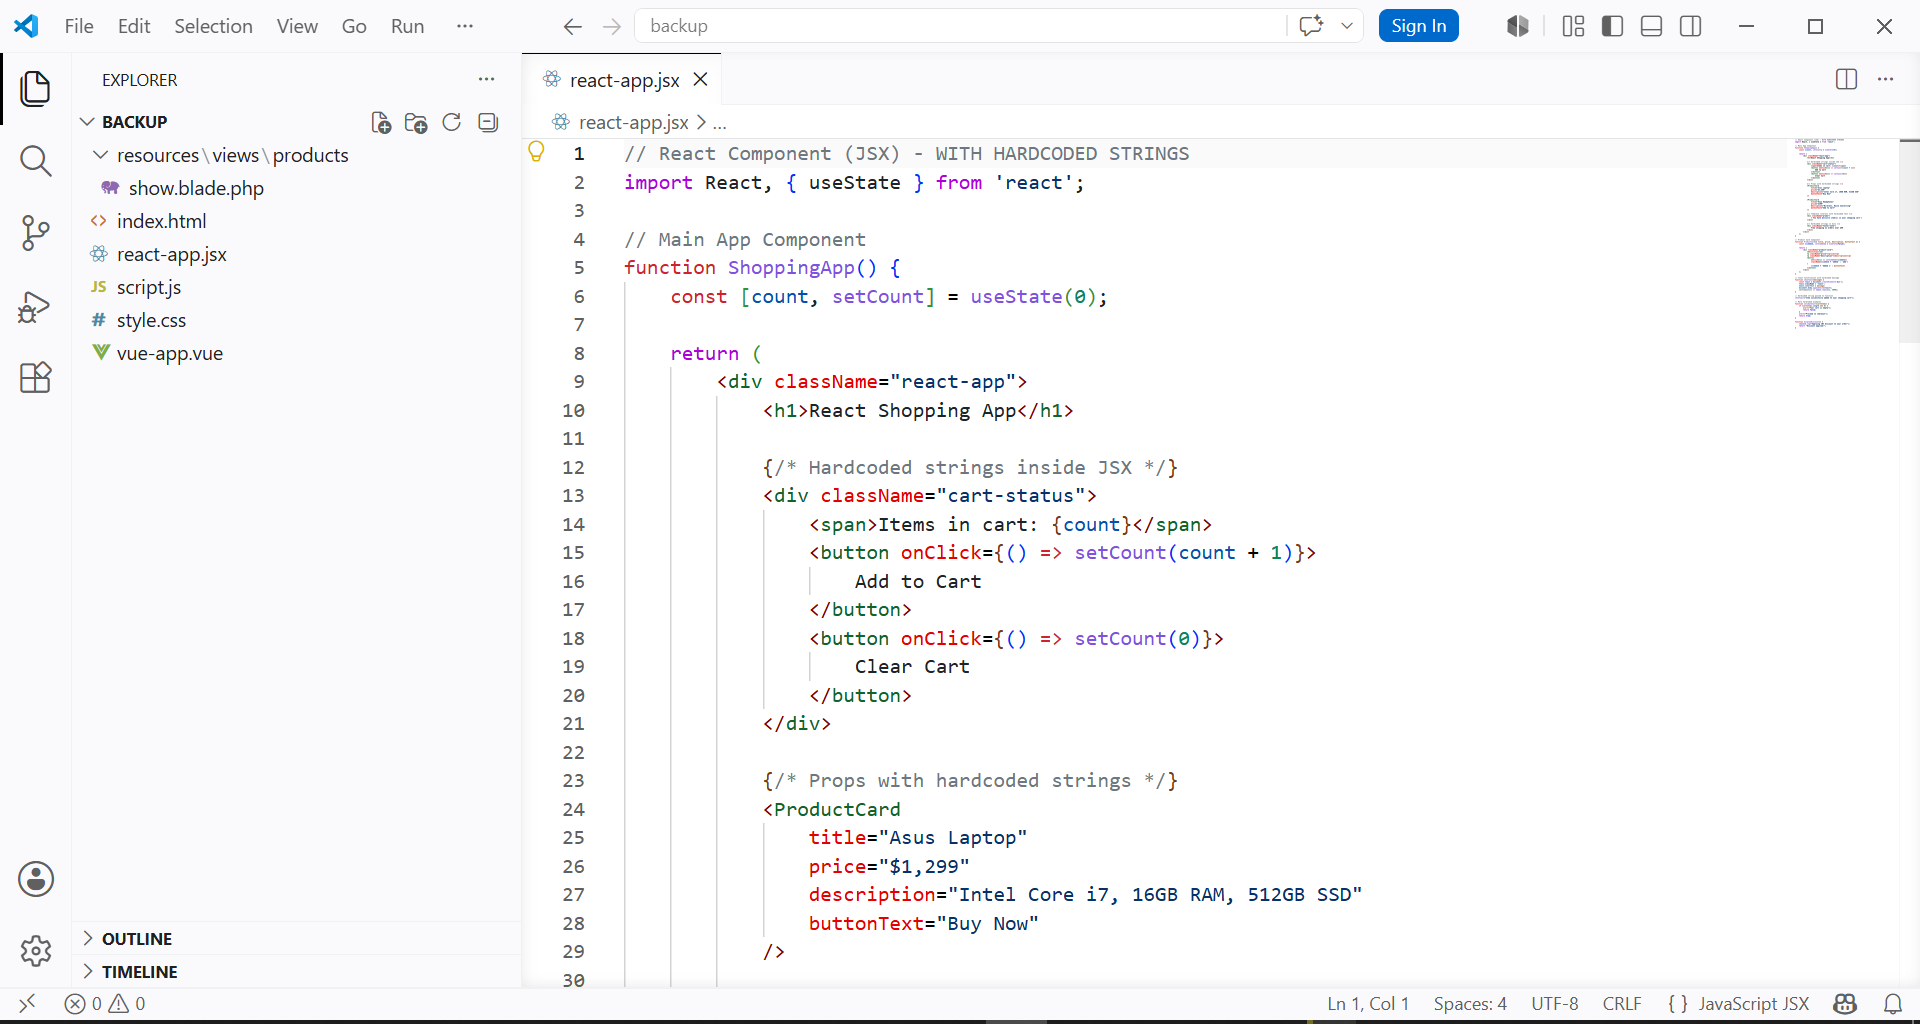Open remote window indicator in status bar

27,1003
